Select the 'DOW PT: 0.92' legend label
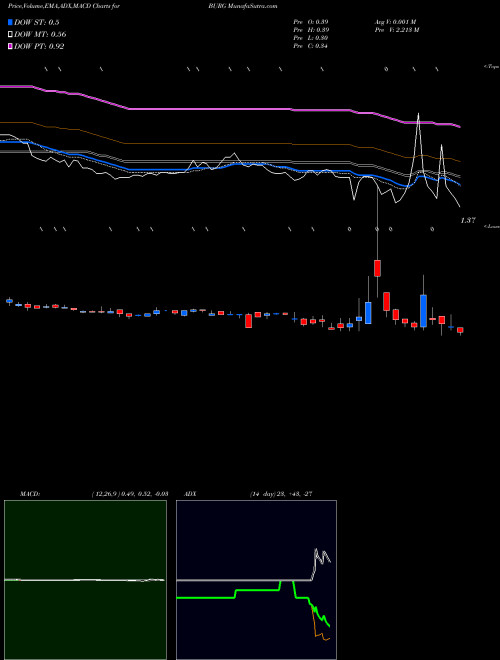This screenshot has height=660, width=500. pyautogui.click(x=39, y=46)
